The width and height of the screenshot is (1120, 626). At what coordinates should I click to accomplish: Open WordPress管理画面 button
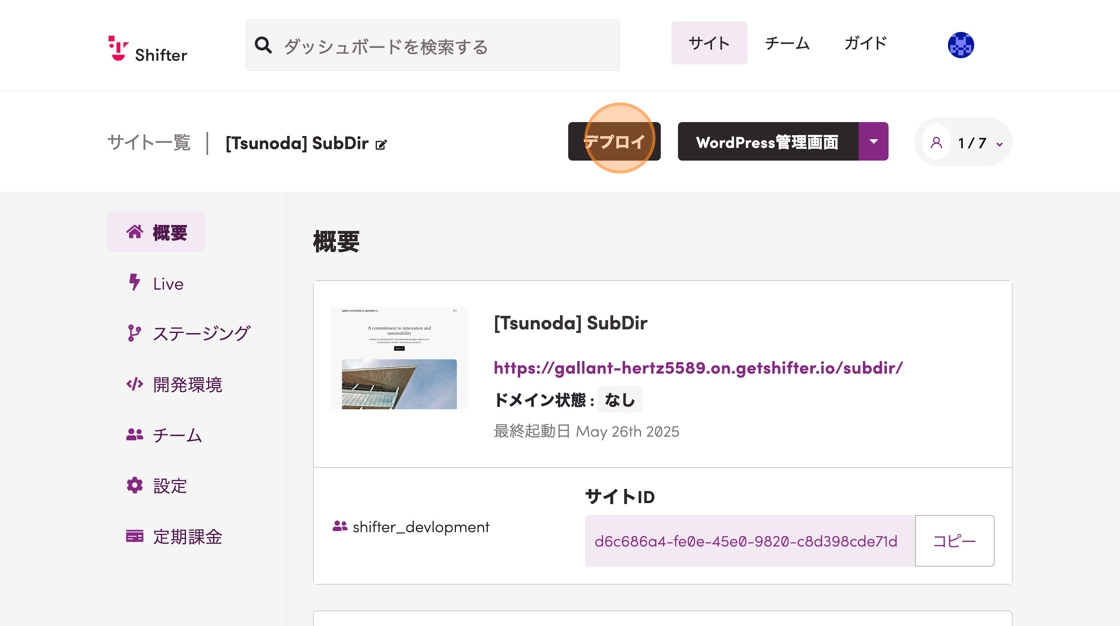point(768,141)
